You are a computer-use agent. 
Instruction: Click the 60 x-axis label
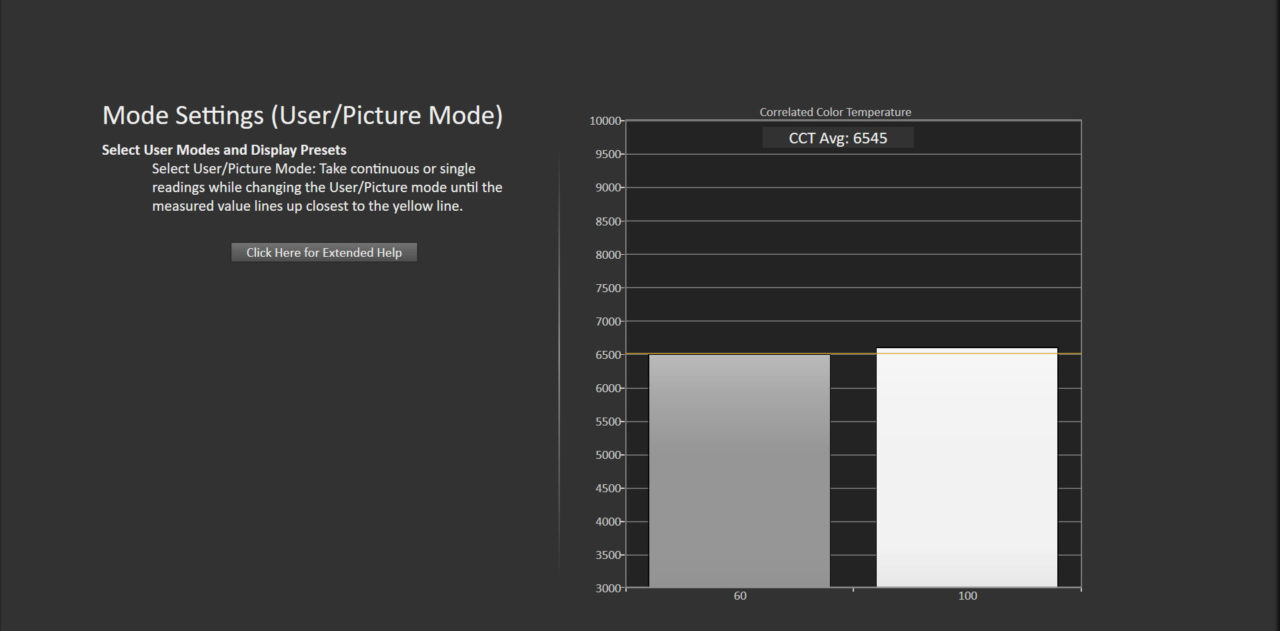(740, 597)
